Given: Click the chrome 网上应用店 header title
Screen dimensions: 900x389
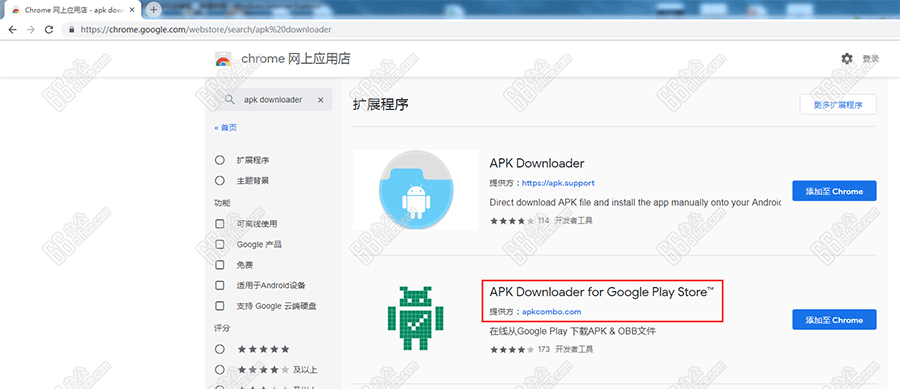Looking at the screenshot, I should (296, 59).
